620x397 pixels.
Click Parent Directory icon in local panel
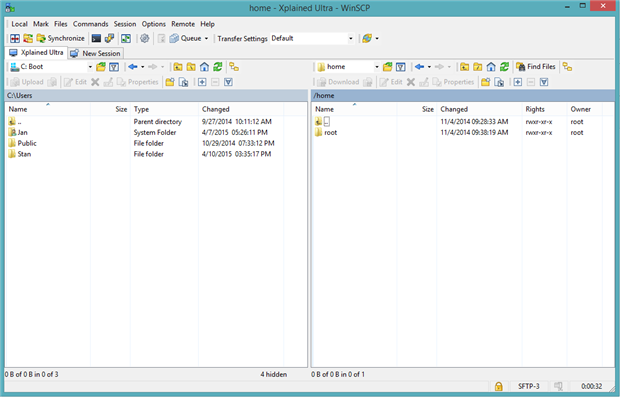pyautogui.click(x=178, y=67)
